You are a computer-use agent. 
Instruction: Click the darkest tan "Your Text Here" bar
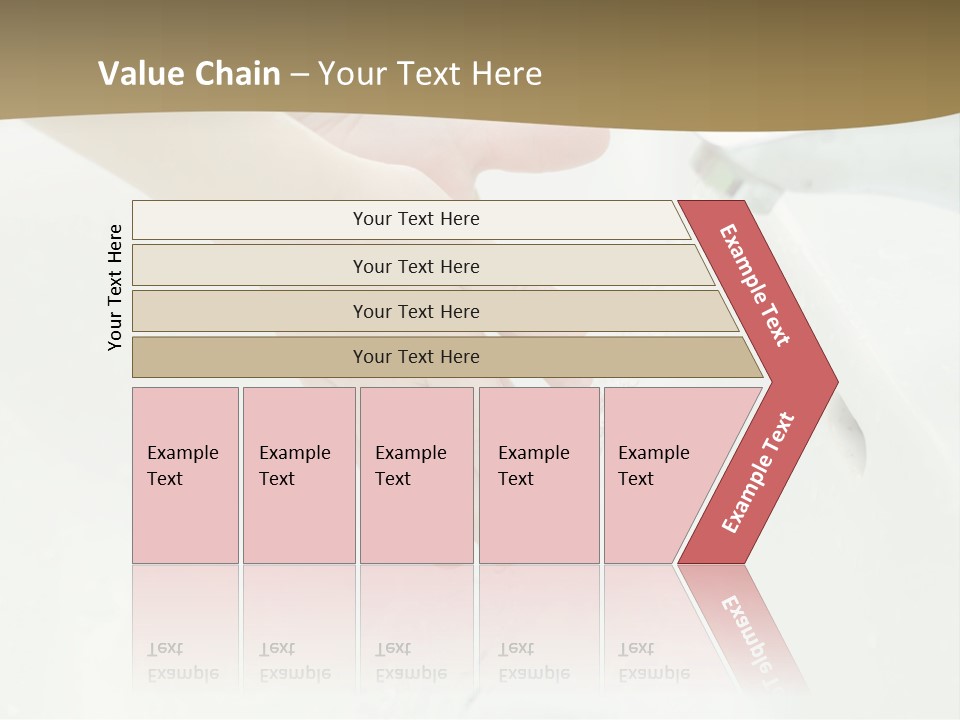447,357
